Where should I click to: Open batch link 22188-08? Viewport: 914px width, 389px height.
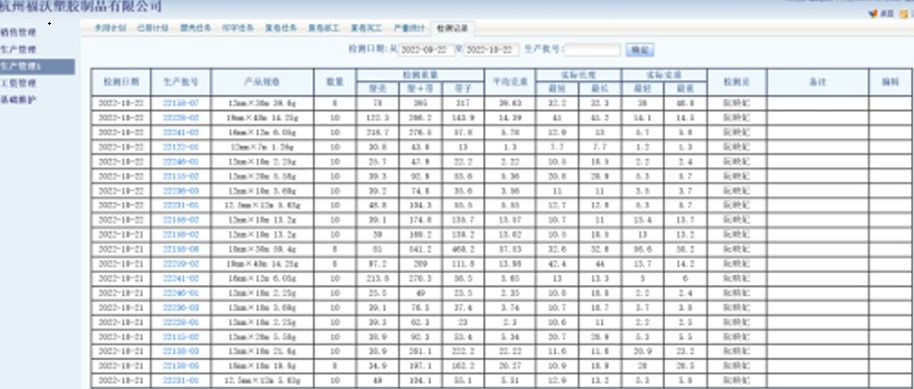(x=181, y=249)
